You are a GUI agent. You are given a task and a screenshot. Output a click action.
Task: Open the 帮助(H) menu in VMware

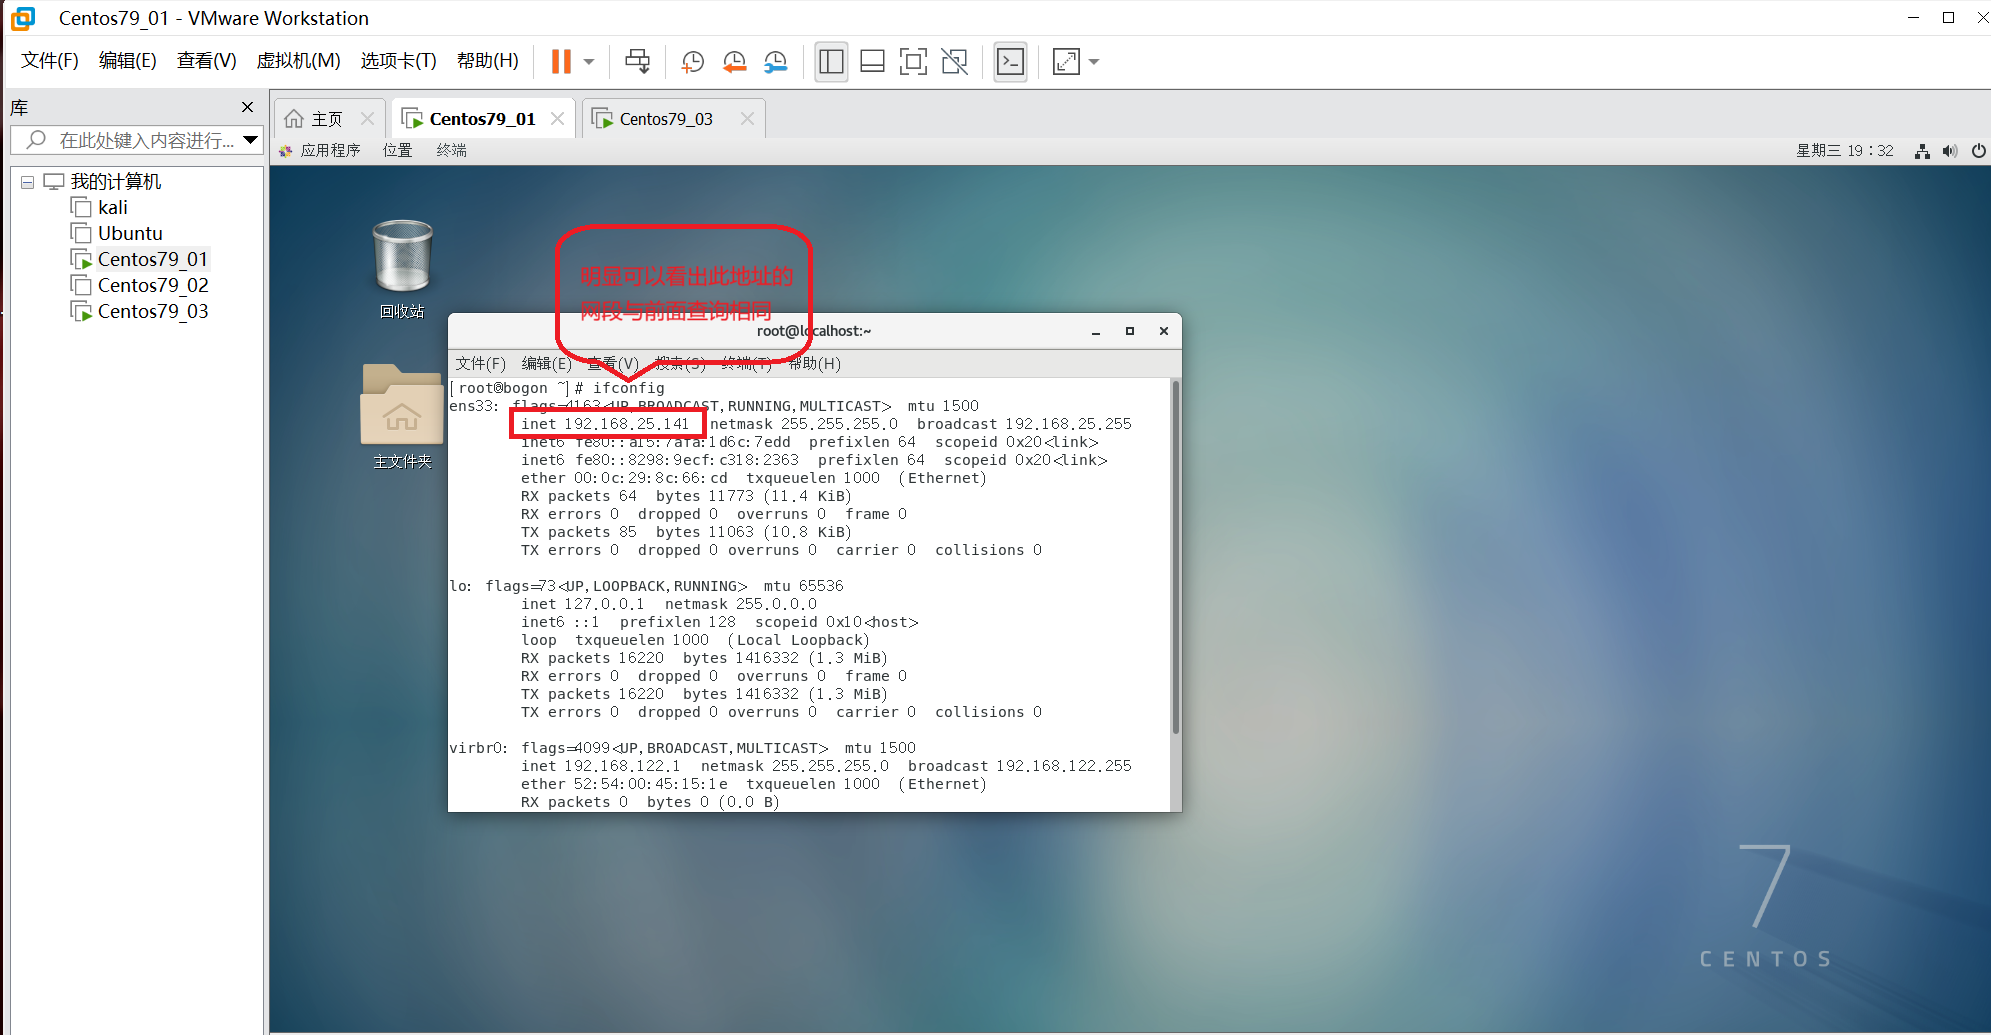[x=488, y=61]
